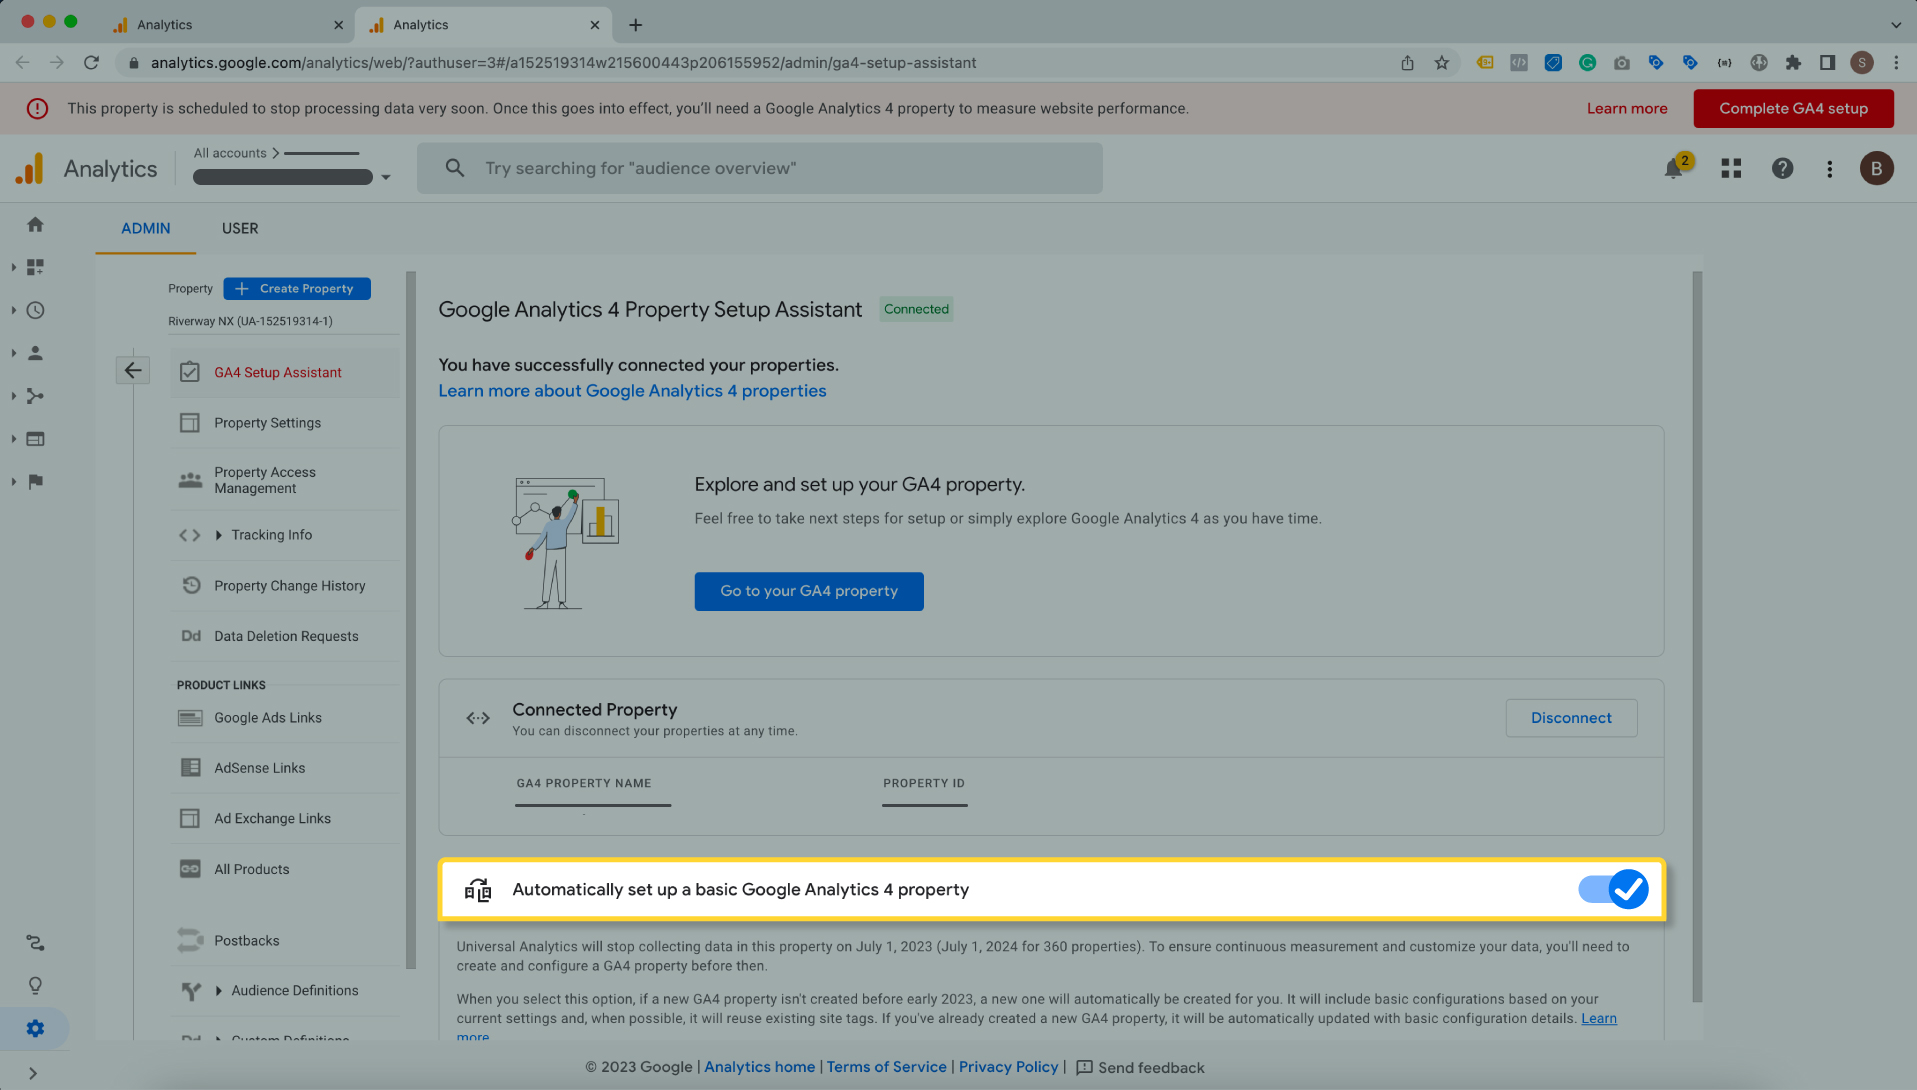Open Privacy Policy link
This screenshot has width=1917, height=1090.
[1008, 1067]
